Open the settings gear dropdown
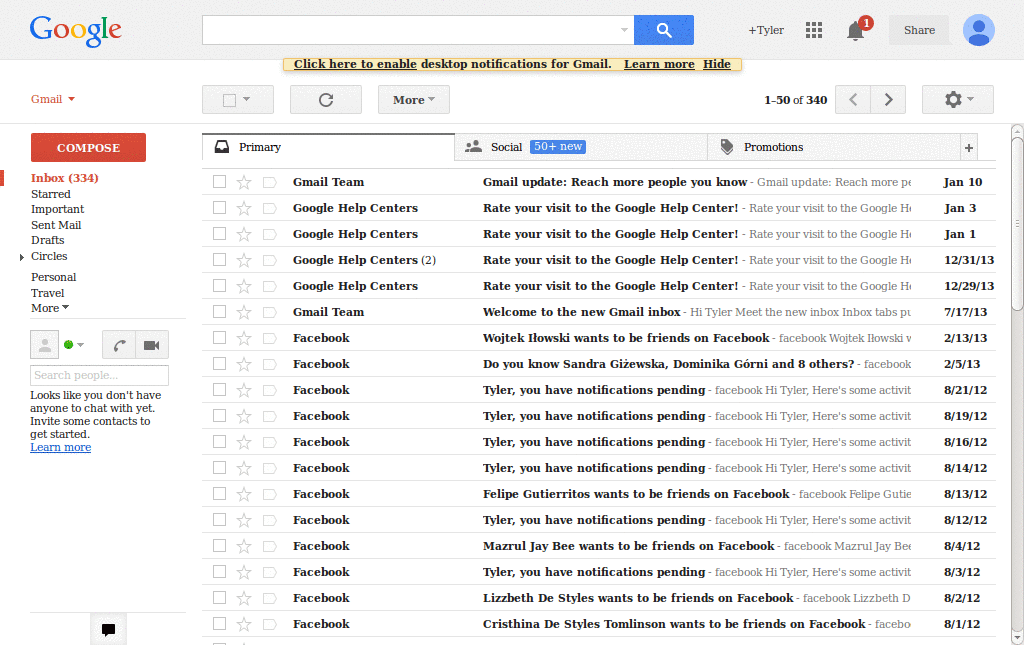1024x645 pixels. [x=958, y=100]
